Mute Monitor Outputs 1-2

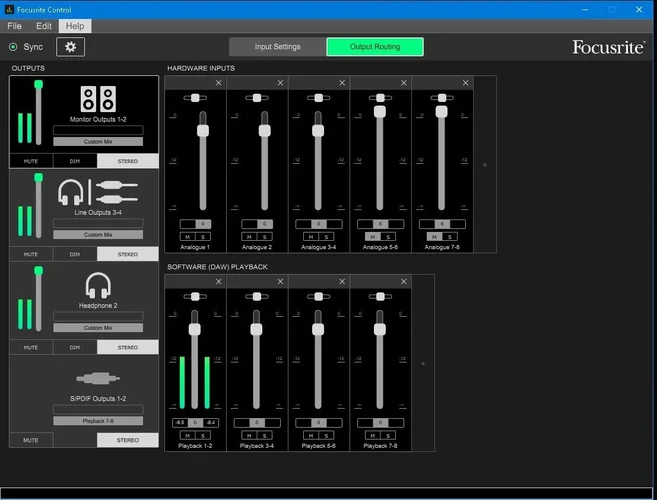click(x=31, y=161)
